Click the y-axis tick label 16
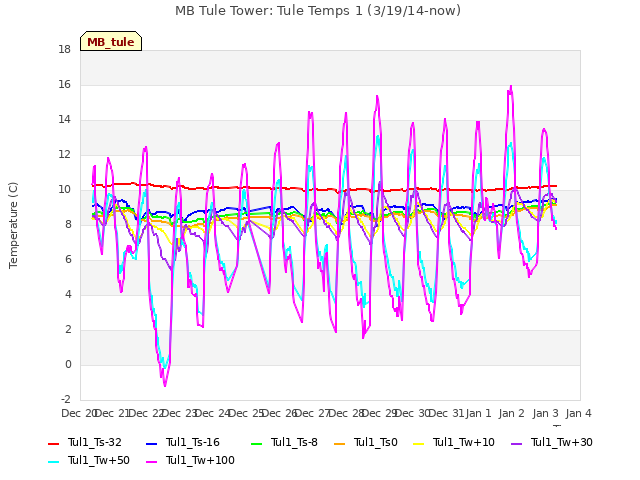 64,84
